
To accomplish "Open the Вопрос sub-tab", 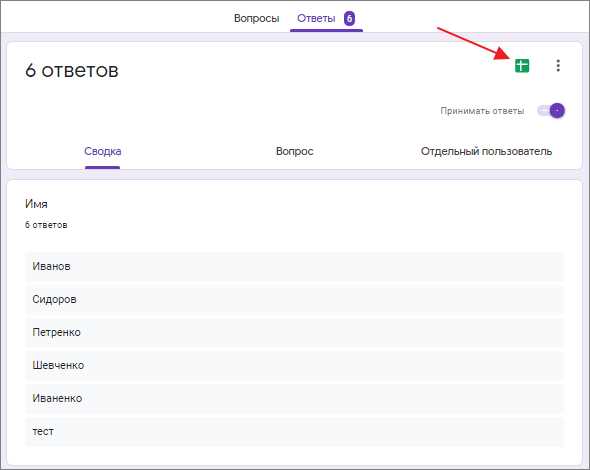I will coord(295,151).
